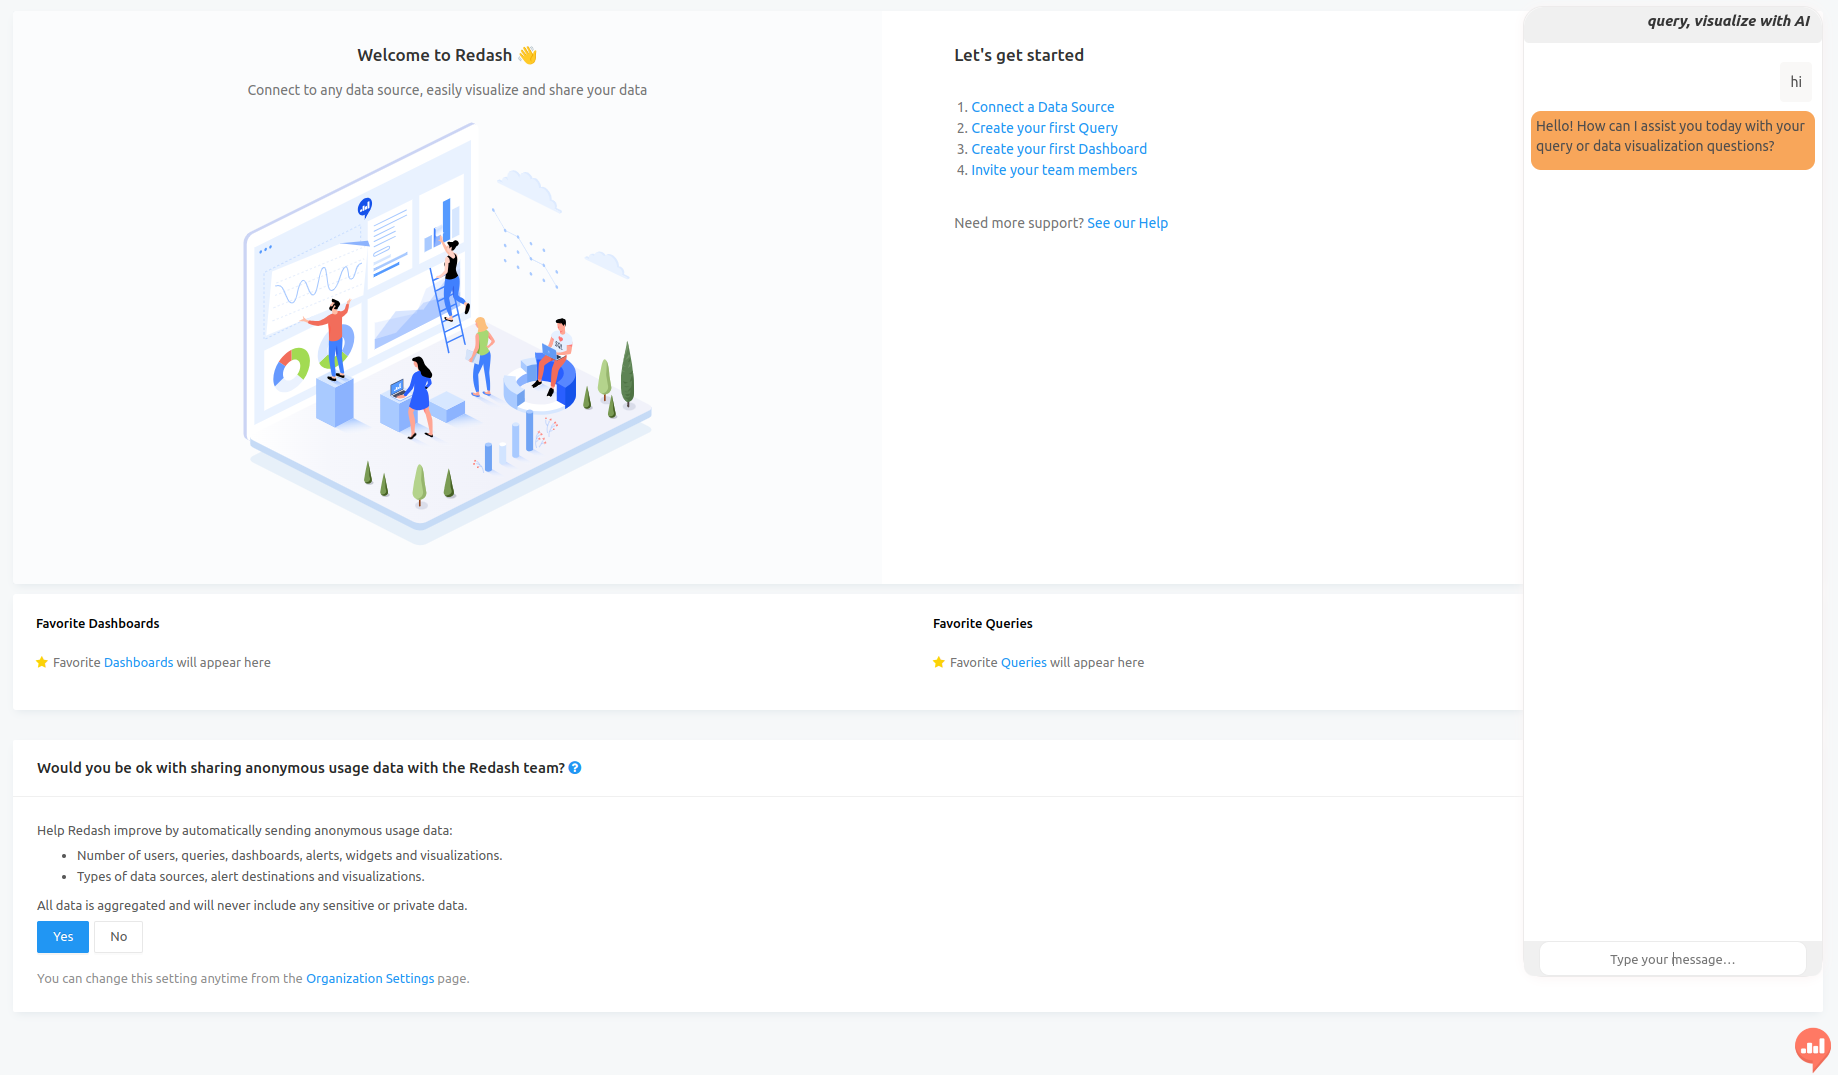This screenshot has height=1075, width=1838.
Task: Click the 'hi' chat message bubble
Action: 1796,82
